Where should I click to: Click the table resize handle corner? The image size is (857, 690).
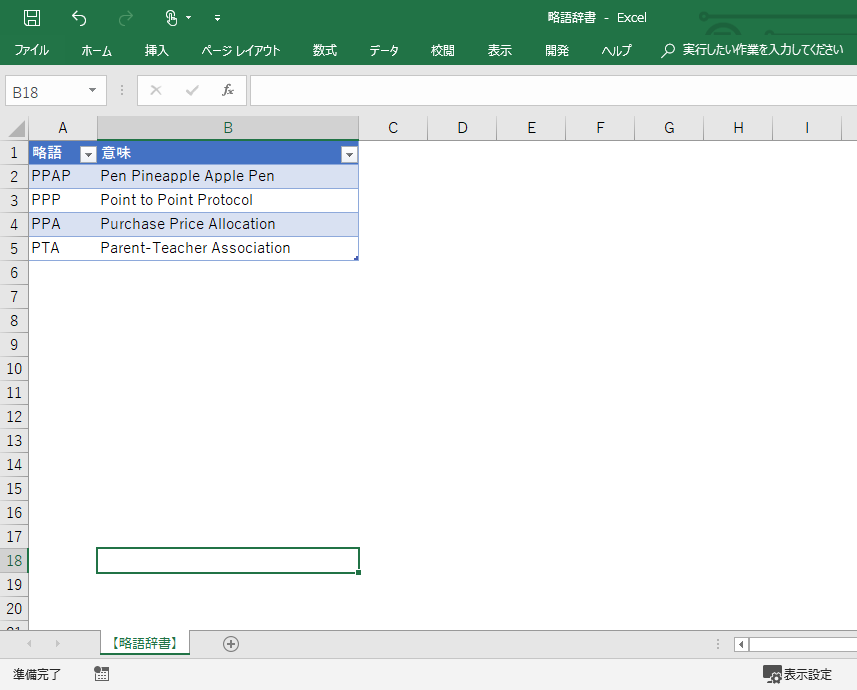[x=356, y=258]
